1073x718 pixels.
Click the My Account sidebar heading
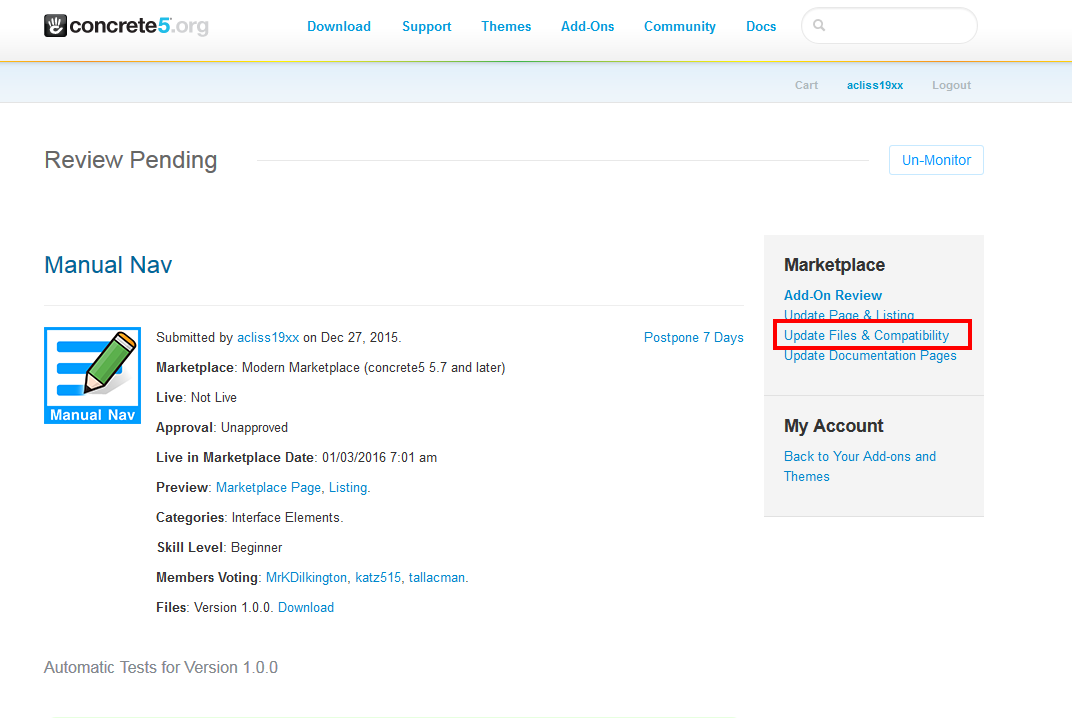[833, 426]
